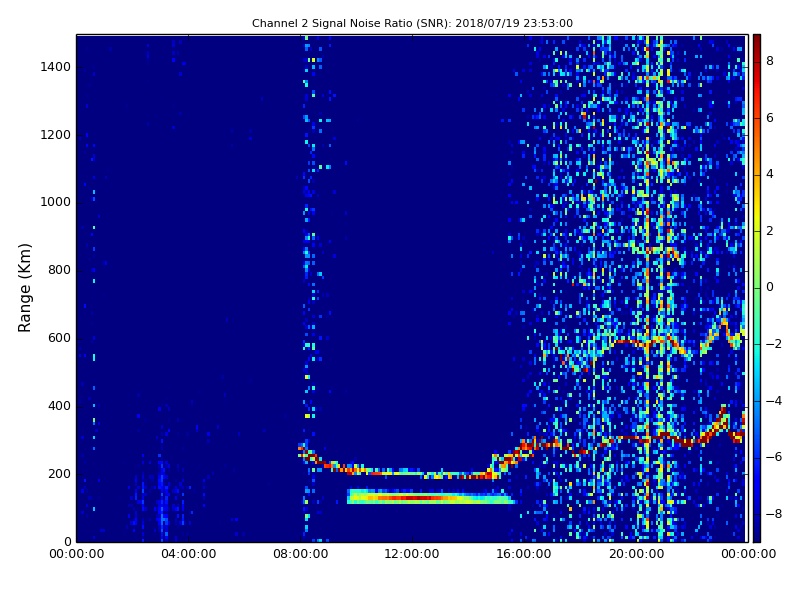800x600 pixels.
Task: Click the x-axis time label 20:00:00
Action: (x=636, y=554)
